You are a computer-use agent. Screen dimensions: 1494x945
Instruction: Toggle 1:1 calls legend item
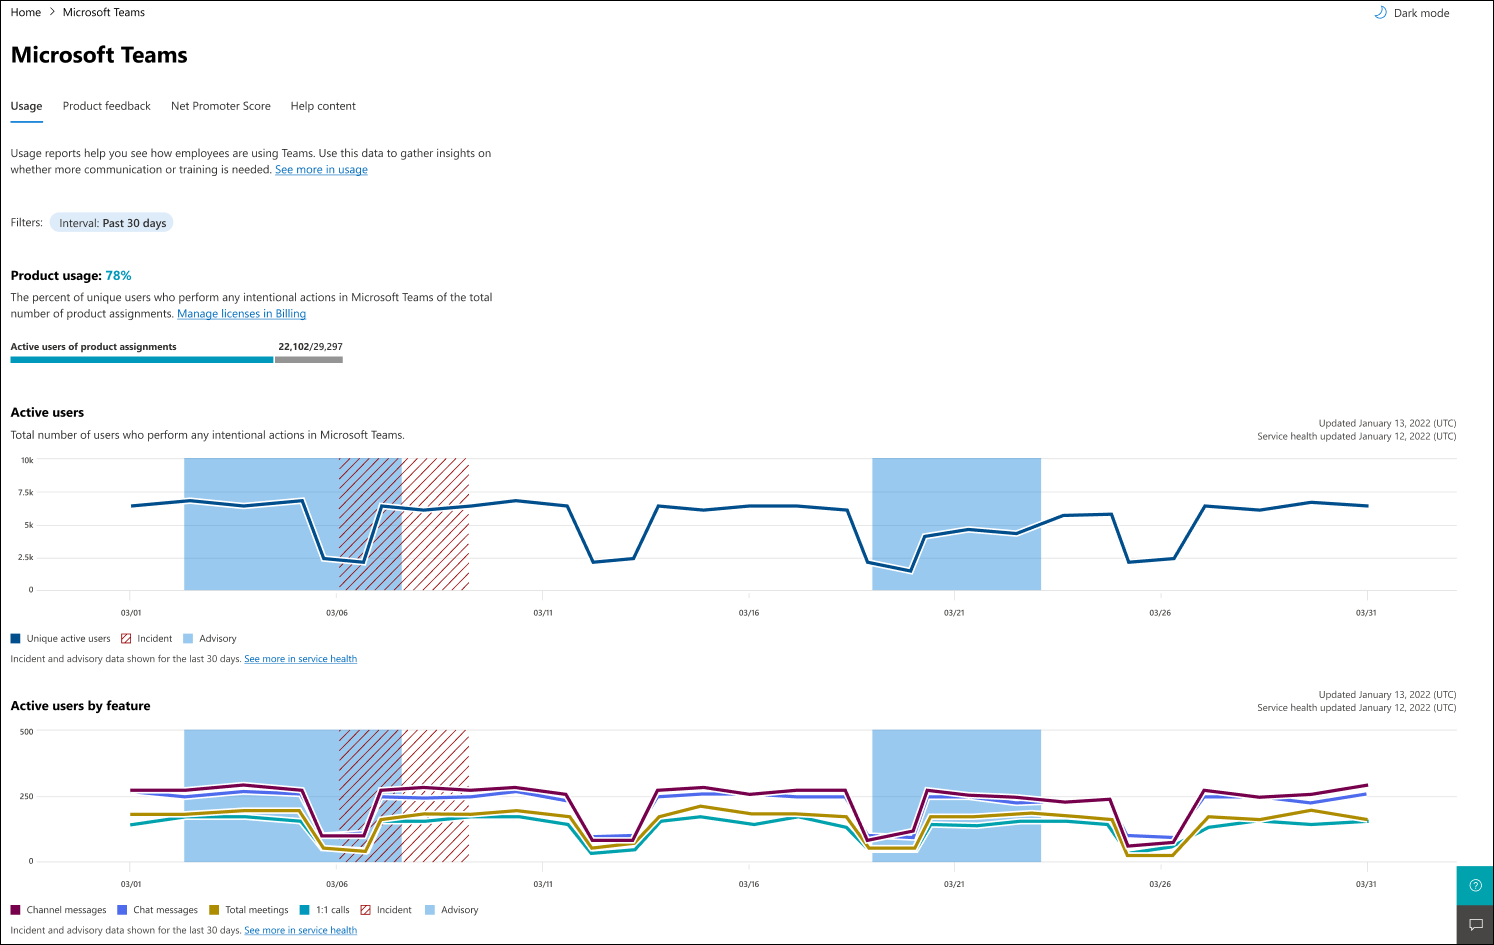(325, 910)
